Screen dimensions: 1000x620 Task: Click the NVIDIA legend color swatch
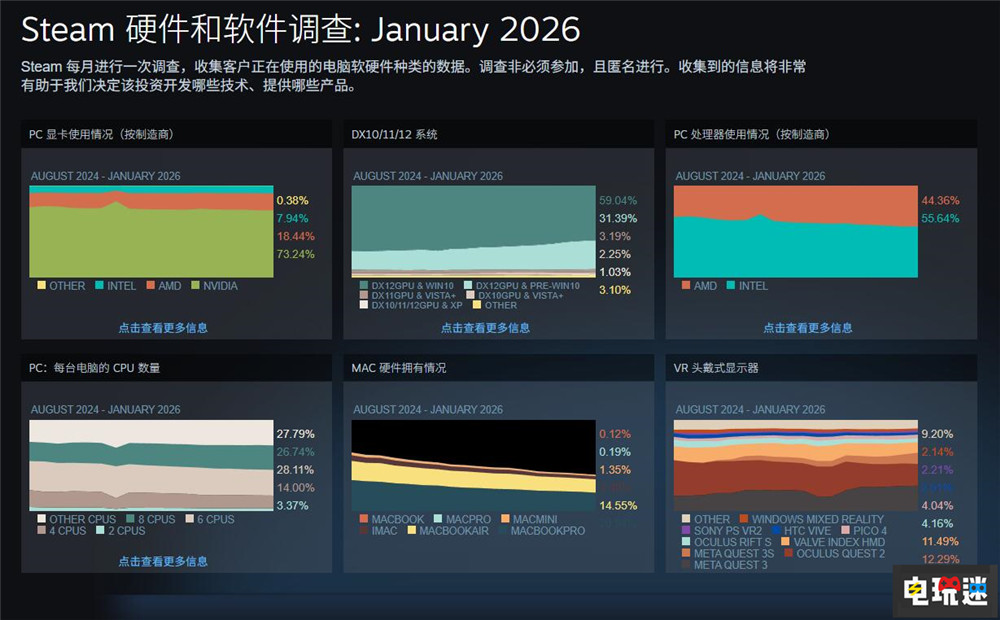click(195, 285)
